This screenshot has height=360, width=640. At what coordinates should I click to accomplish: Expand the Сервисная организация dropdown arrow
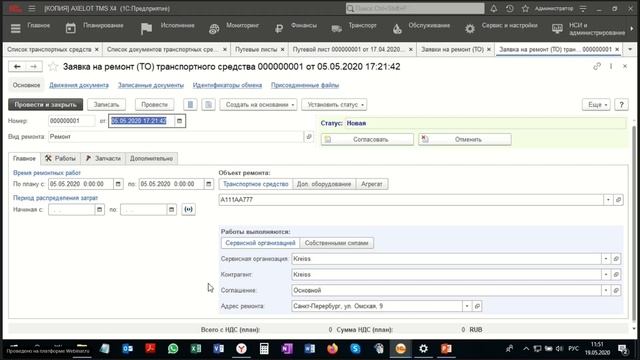[x=606, y=259]
